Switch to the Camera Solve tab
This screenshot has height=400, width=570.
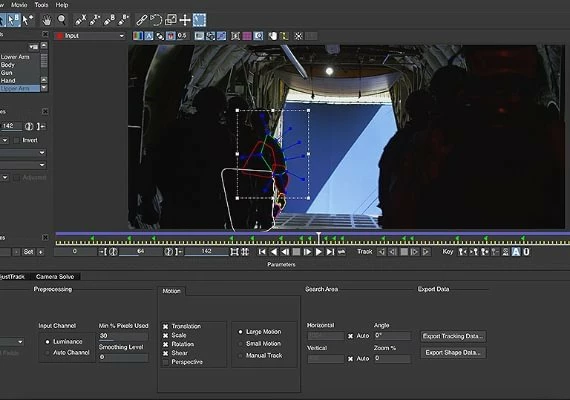point(55,277)
